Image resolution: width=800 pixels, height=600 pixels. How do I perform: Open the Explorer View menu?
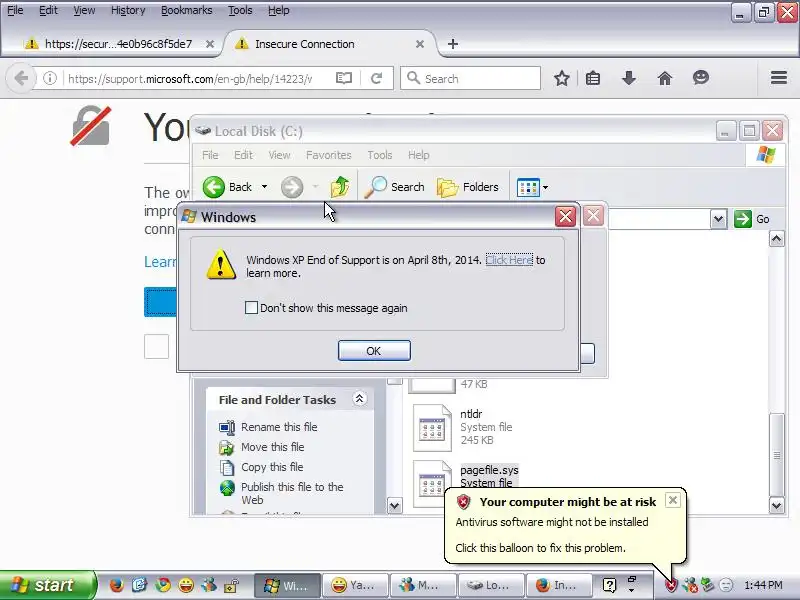pos(280,155)
